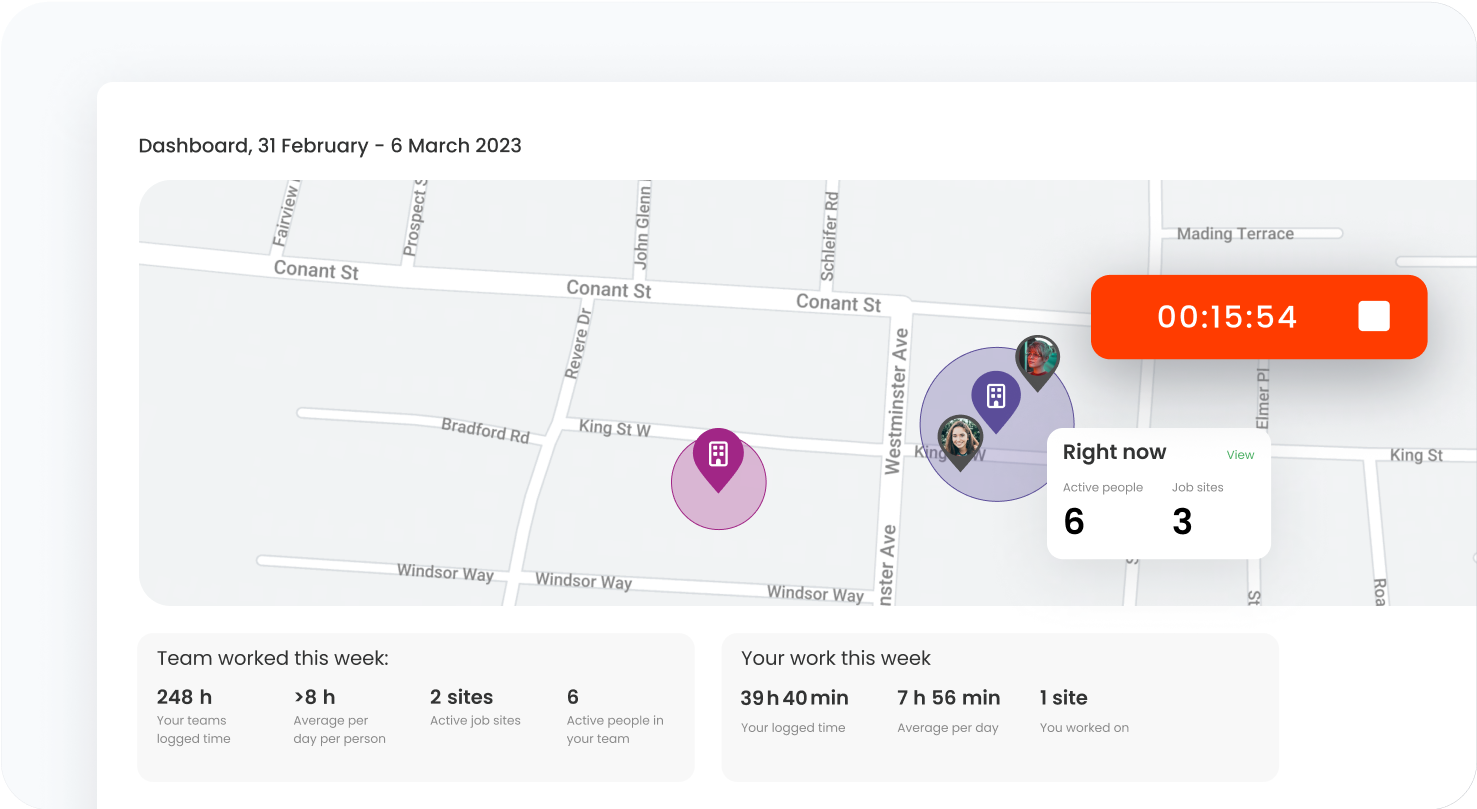Open the View link in Right now card
This screenshot has height=809, width=1477.
click(x=1240, y=455)
